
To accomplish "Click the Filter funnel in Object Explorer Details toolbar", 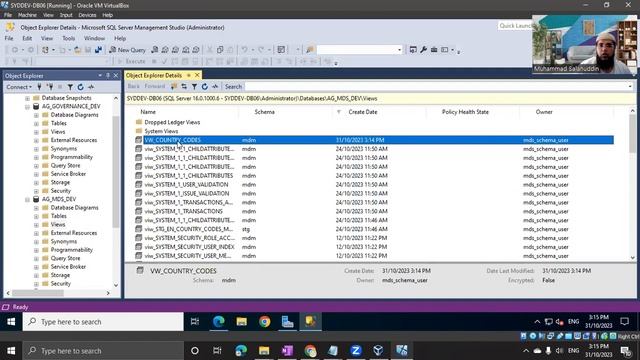I will 194,87.
